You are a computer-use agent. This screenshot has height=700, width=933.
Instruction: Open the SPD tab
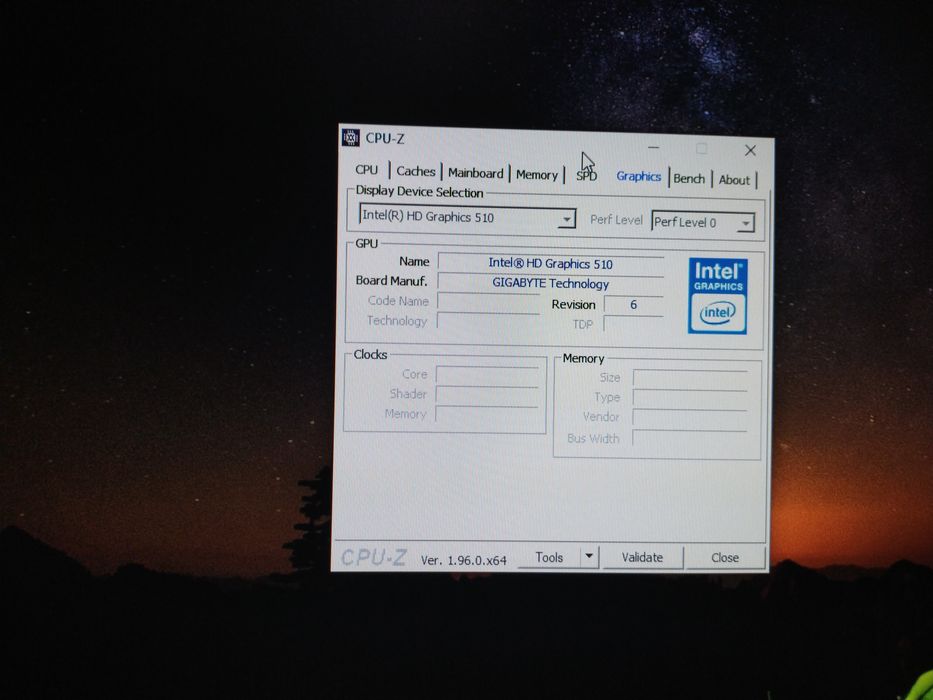(586, 176)
